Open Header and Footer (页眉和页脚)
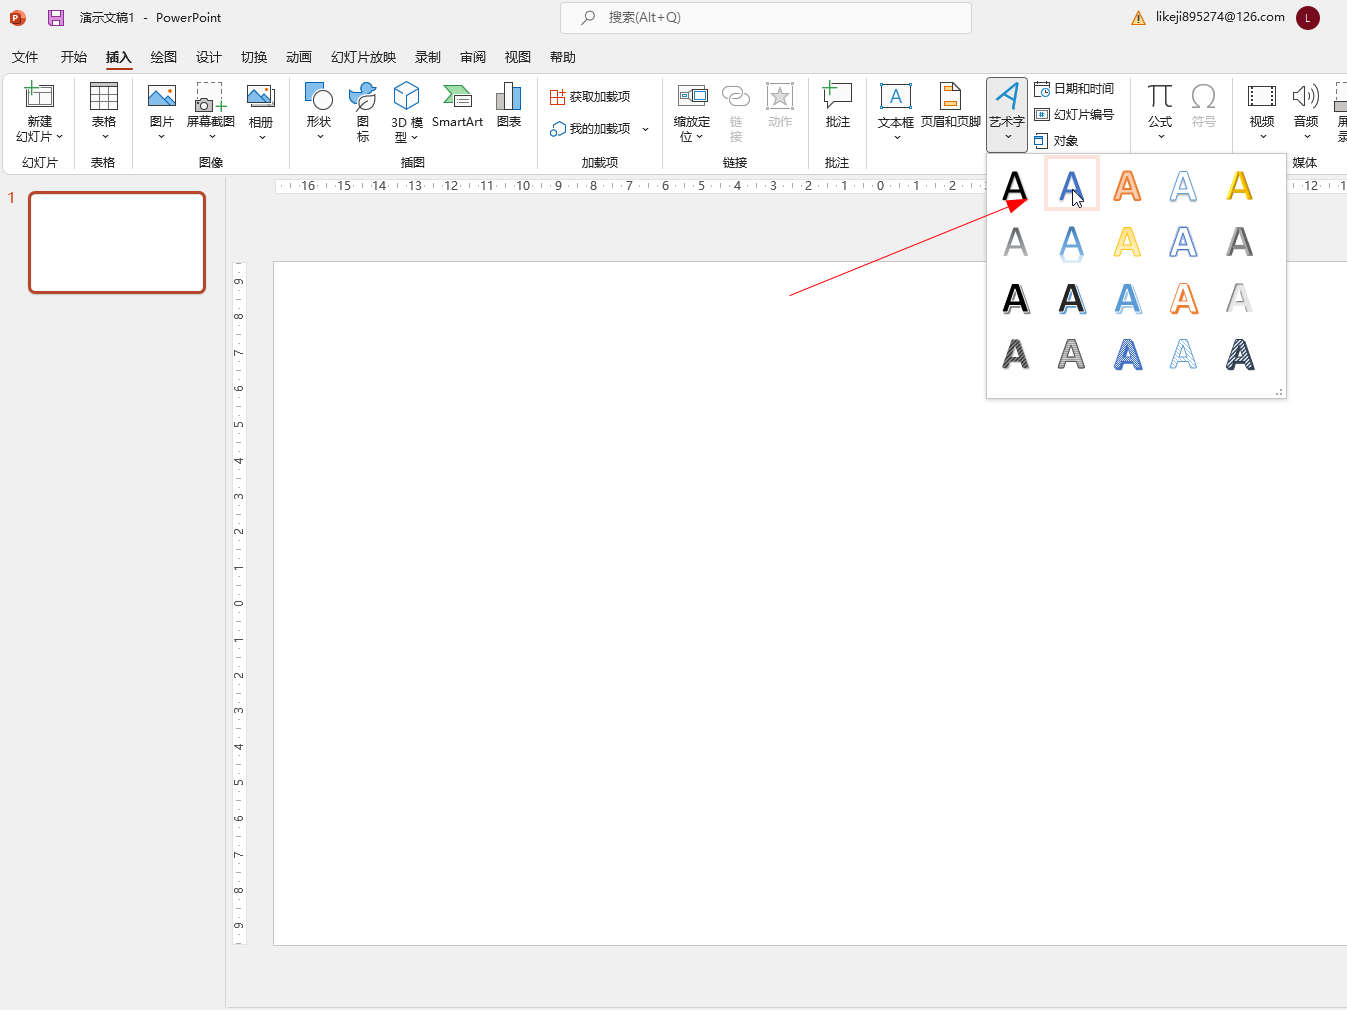Image resolution: width=1347 pixels, height=1011 pixels. tap(950, 106)
